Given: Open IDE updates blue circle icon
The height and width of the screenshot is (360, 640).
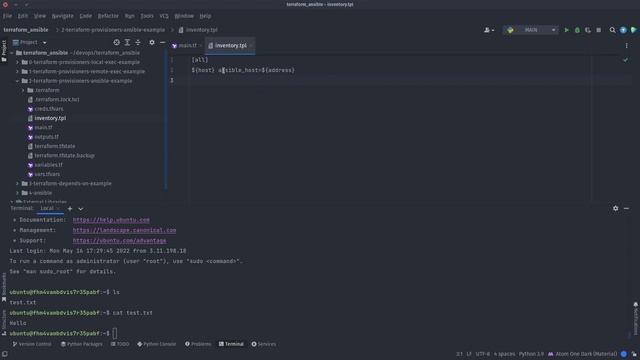Looking at the screenshot, I should click(623, 30).
